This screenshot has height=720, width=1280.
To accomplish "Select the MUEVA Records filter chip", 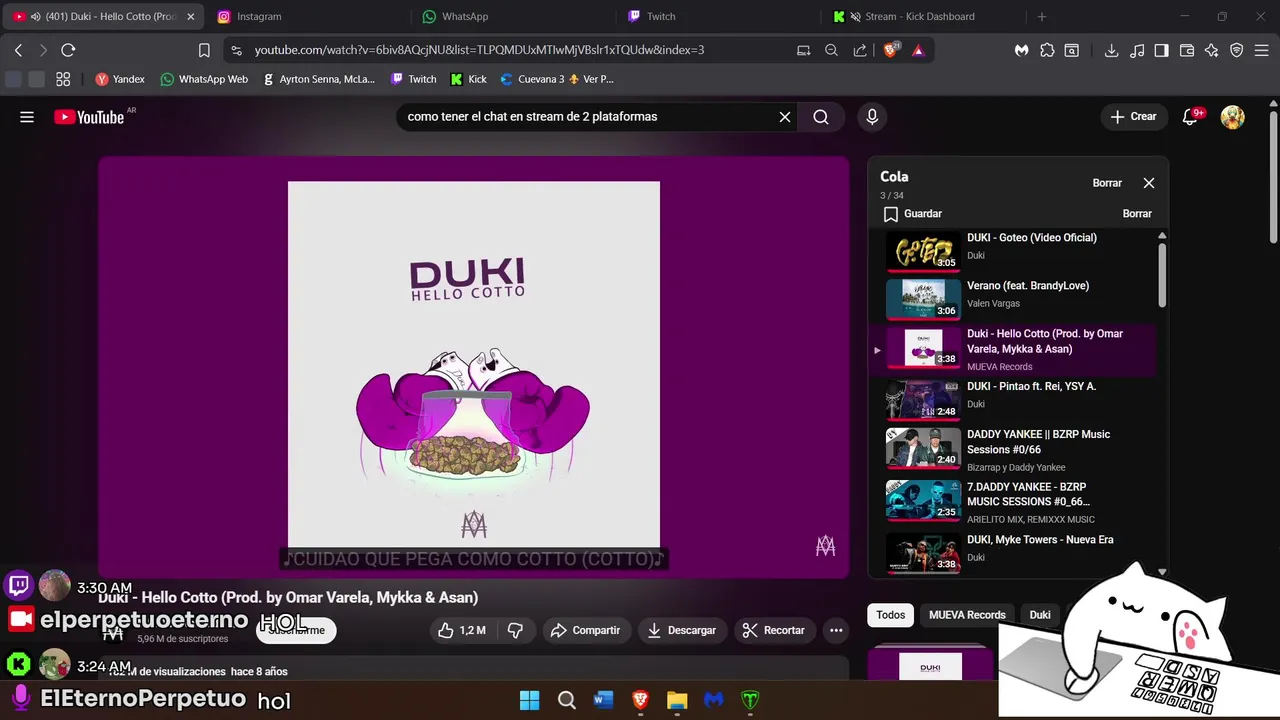I will pyautogui.click(x=967, y=615).
